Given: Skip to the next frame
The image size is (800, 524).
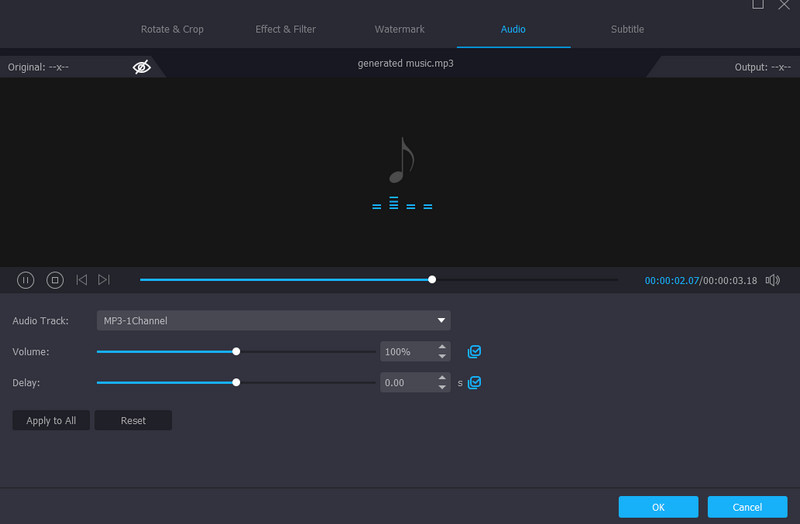Looking at the screenshot, I should coord(104,280).
